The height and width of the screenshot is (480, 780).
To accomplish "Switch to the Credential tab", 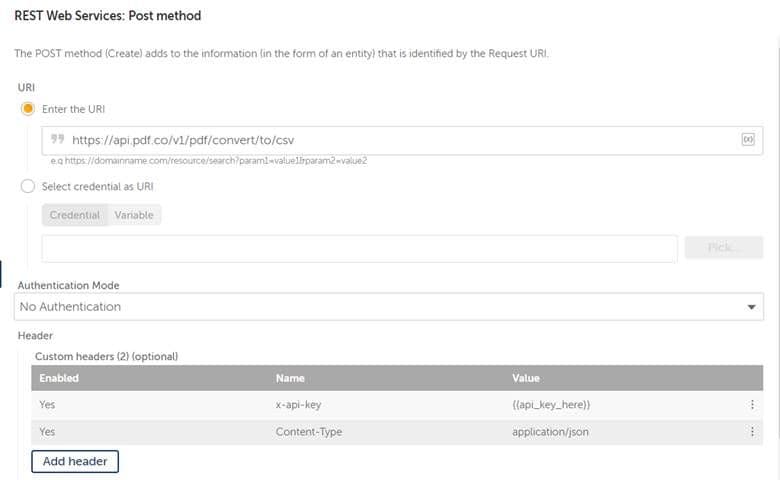I will point(75,215).
